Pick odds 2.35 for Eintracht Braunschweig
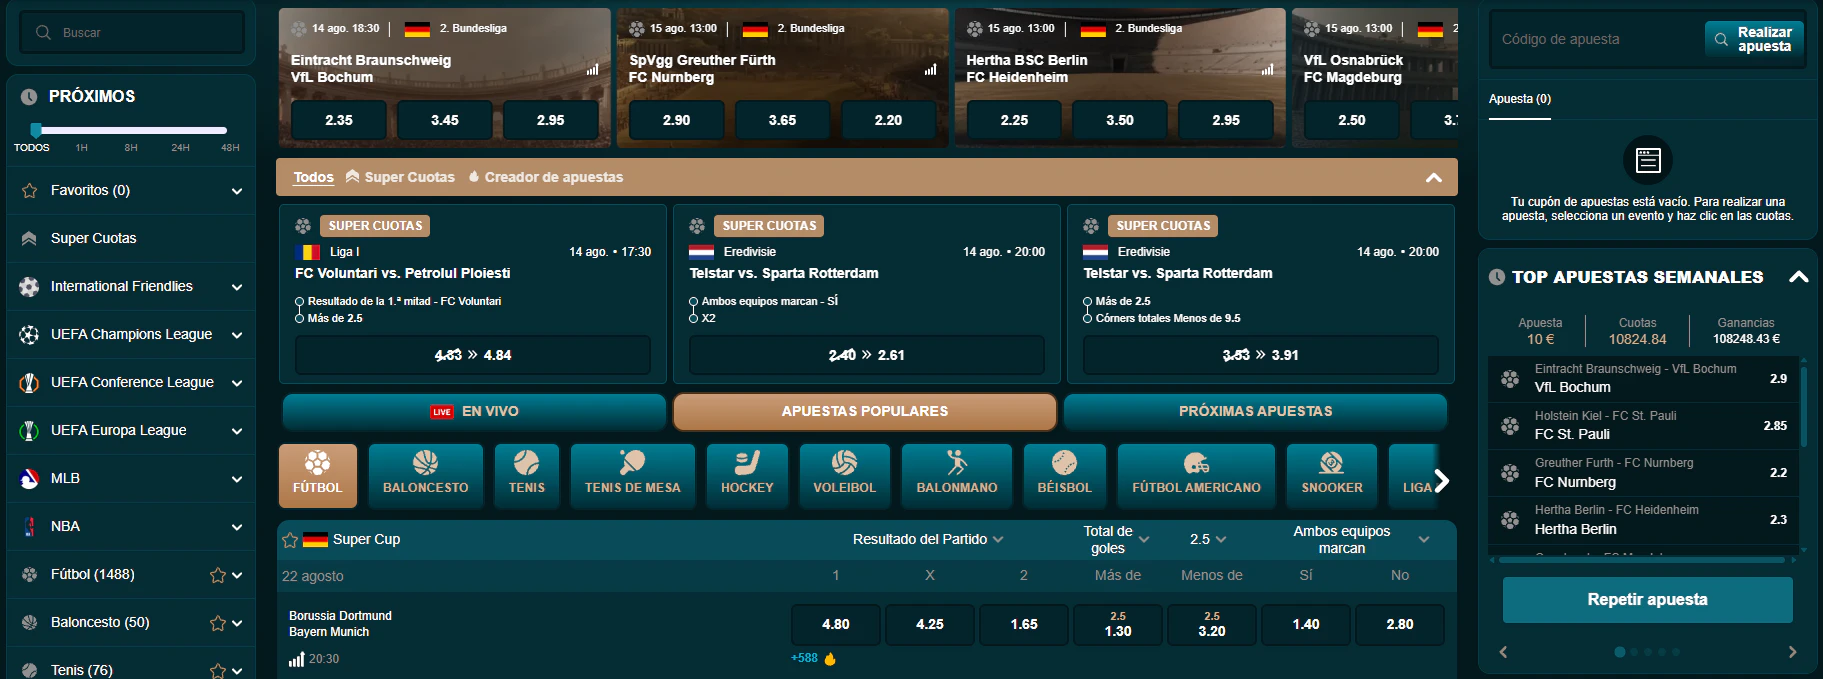This screenshot has width=1823, height=679. point(339,120)
